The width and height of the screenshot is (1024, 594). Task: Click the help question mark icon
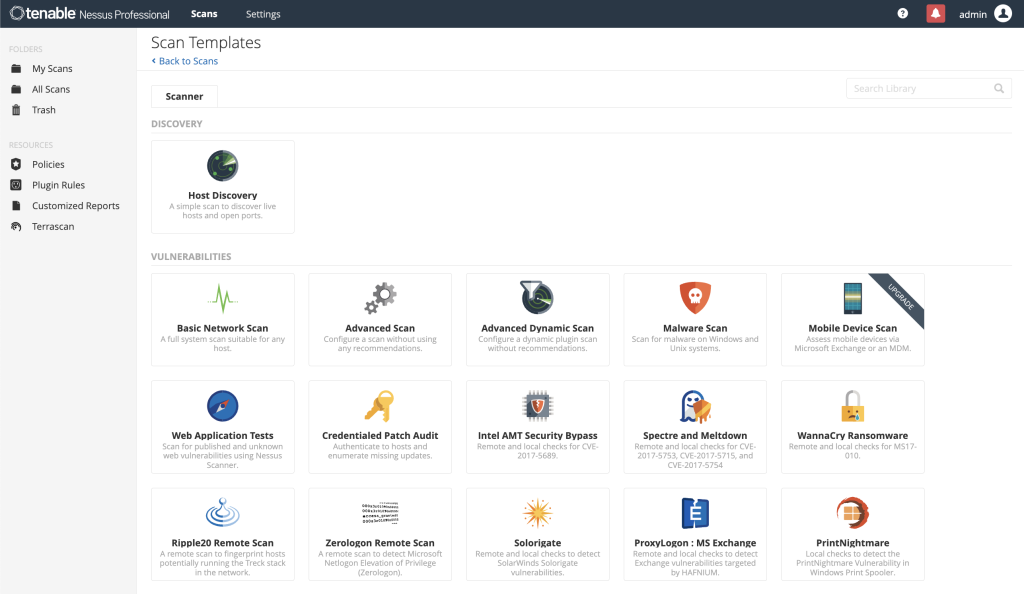903,14
